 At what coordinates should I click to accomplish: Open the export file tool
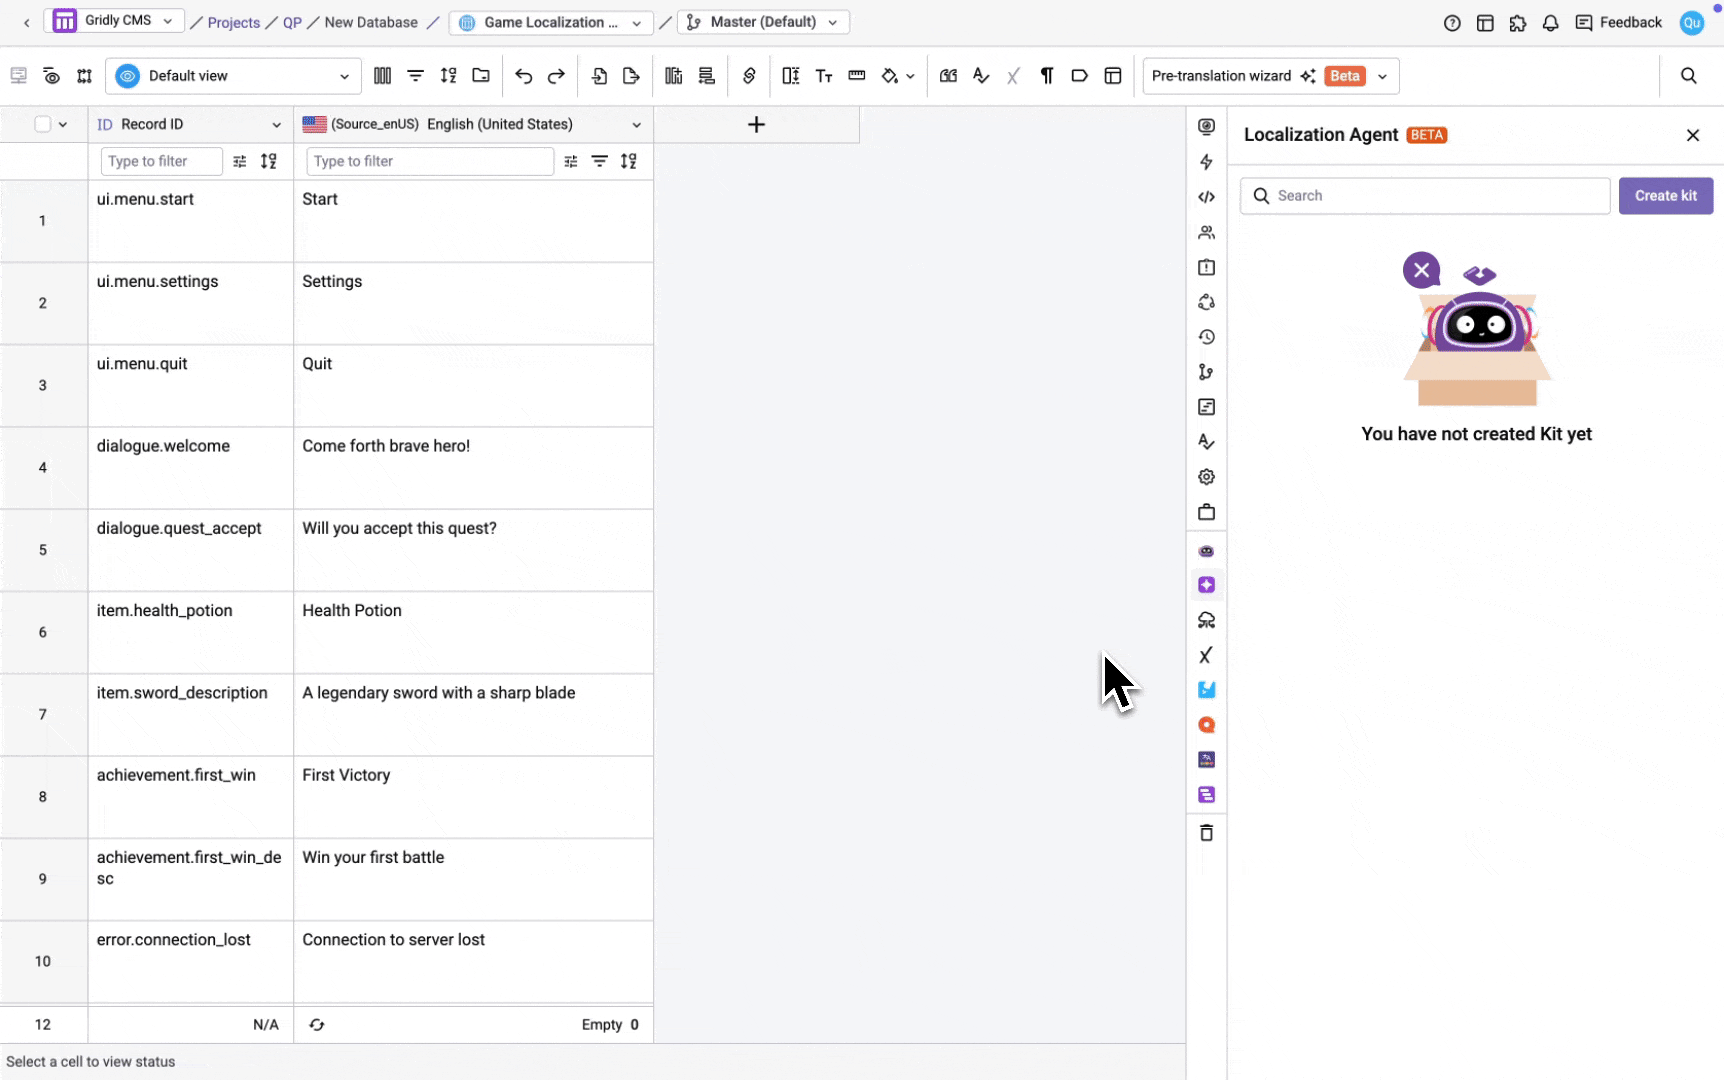tap(631, 76)
